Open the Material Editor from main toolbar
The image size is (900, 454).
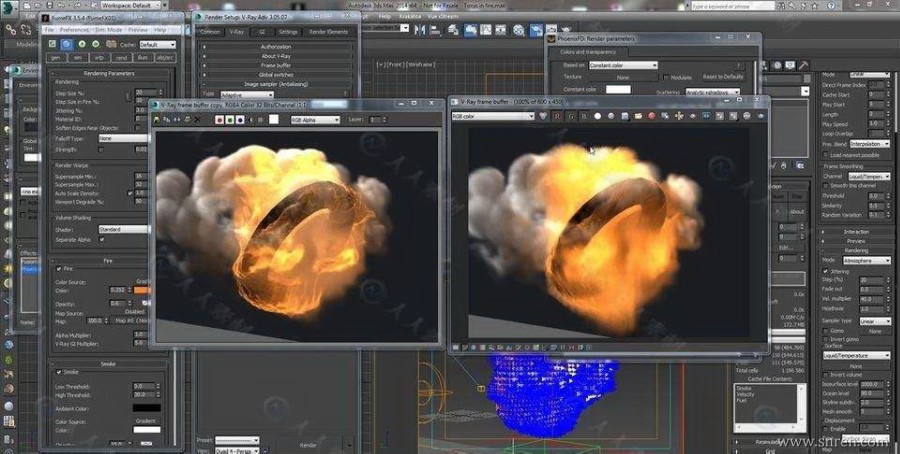pos(519,30)
